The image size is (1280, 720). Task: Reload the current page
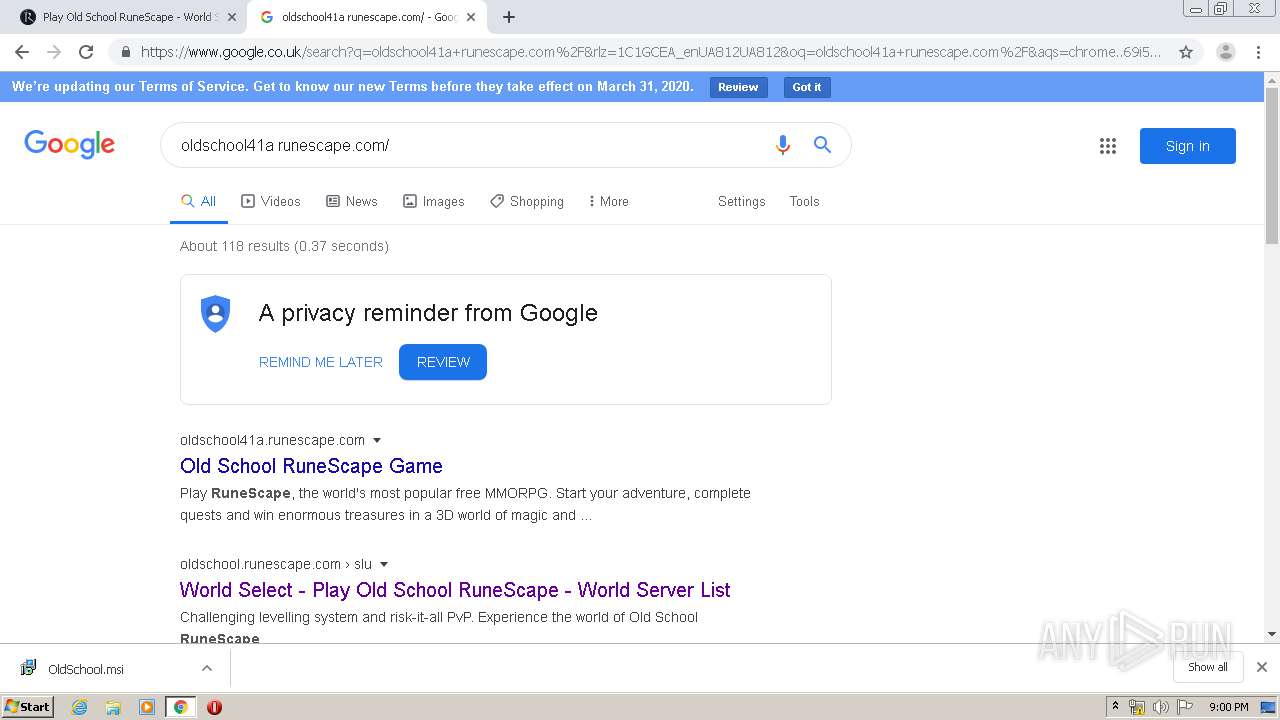click(x=86, y=52)
